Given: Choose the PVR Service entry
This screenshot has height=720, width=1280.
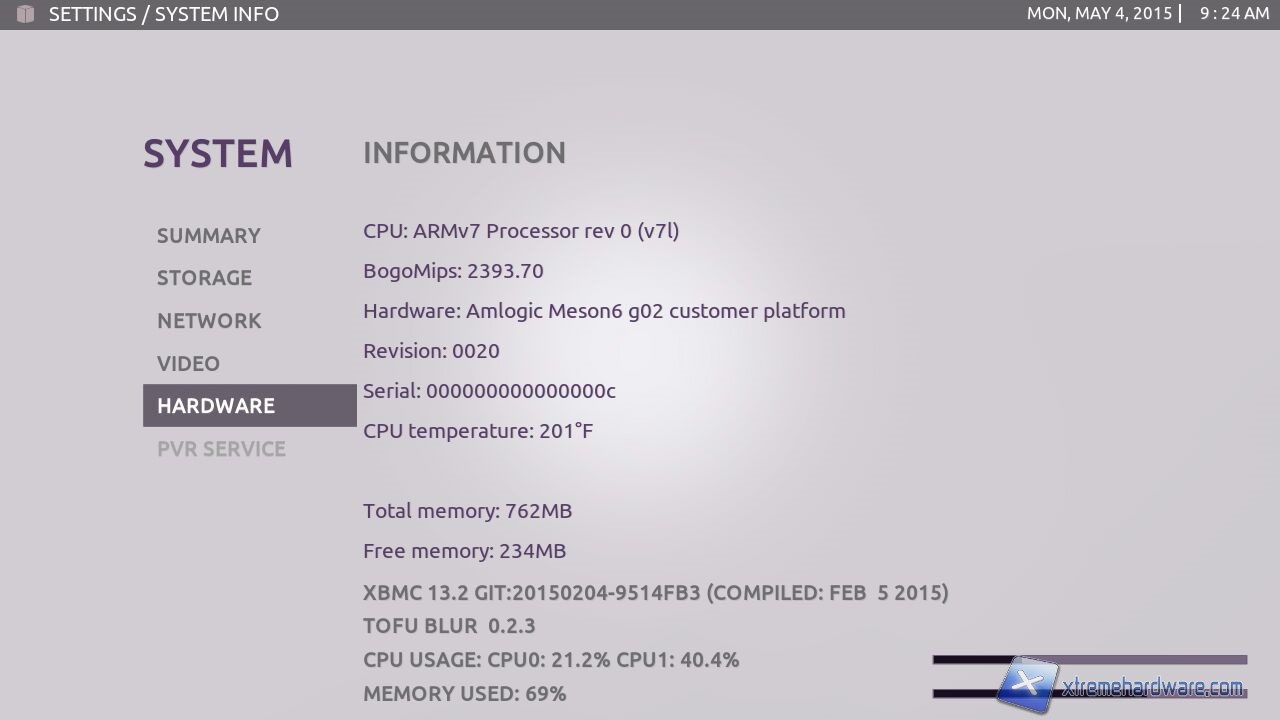Looking at the screenshot, I should point(221,449).
